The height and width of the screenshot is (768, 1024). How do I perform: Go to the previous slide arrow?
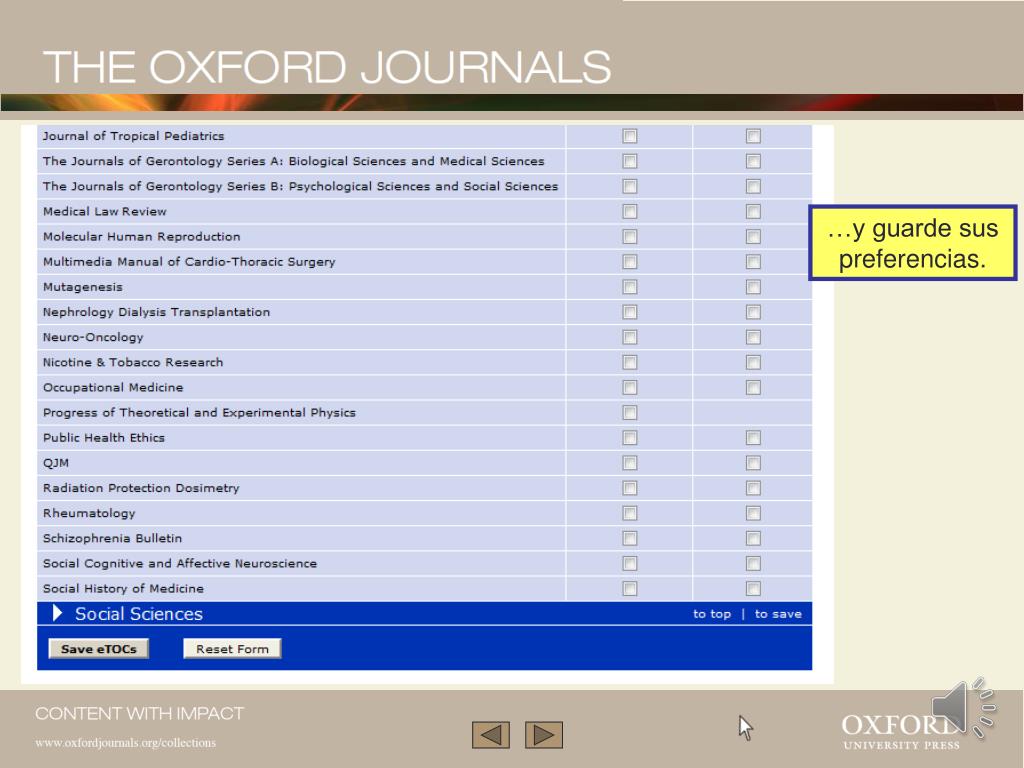coord(490,735)
